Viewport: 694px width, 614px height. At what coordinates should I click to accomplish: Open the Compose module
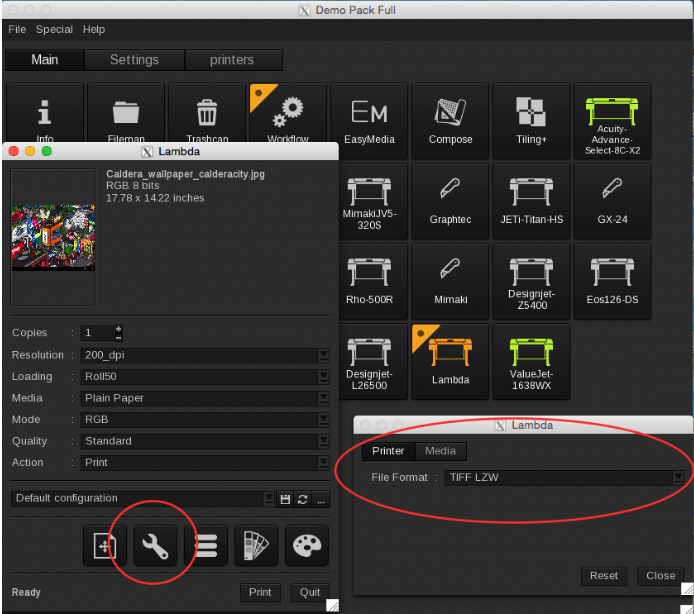pyautogui.click(x=450, y=120)
